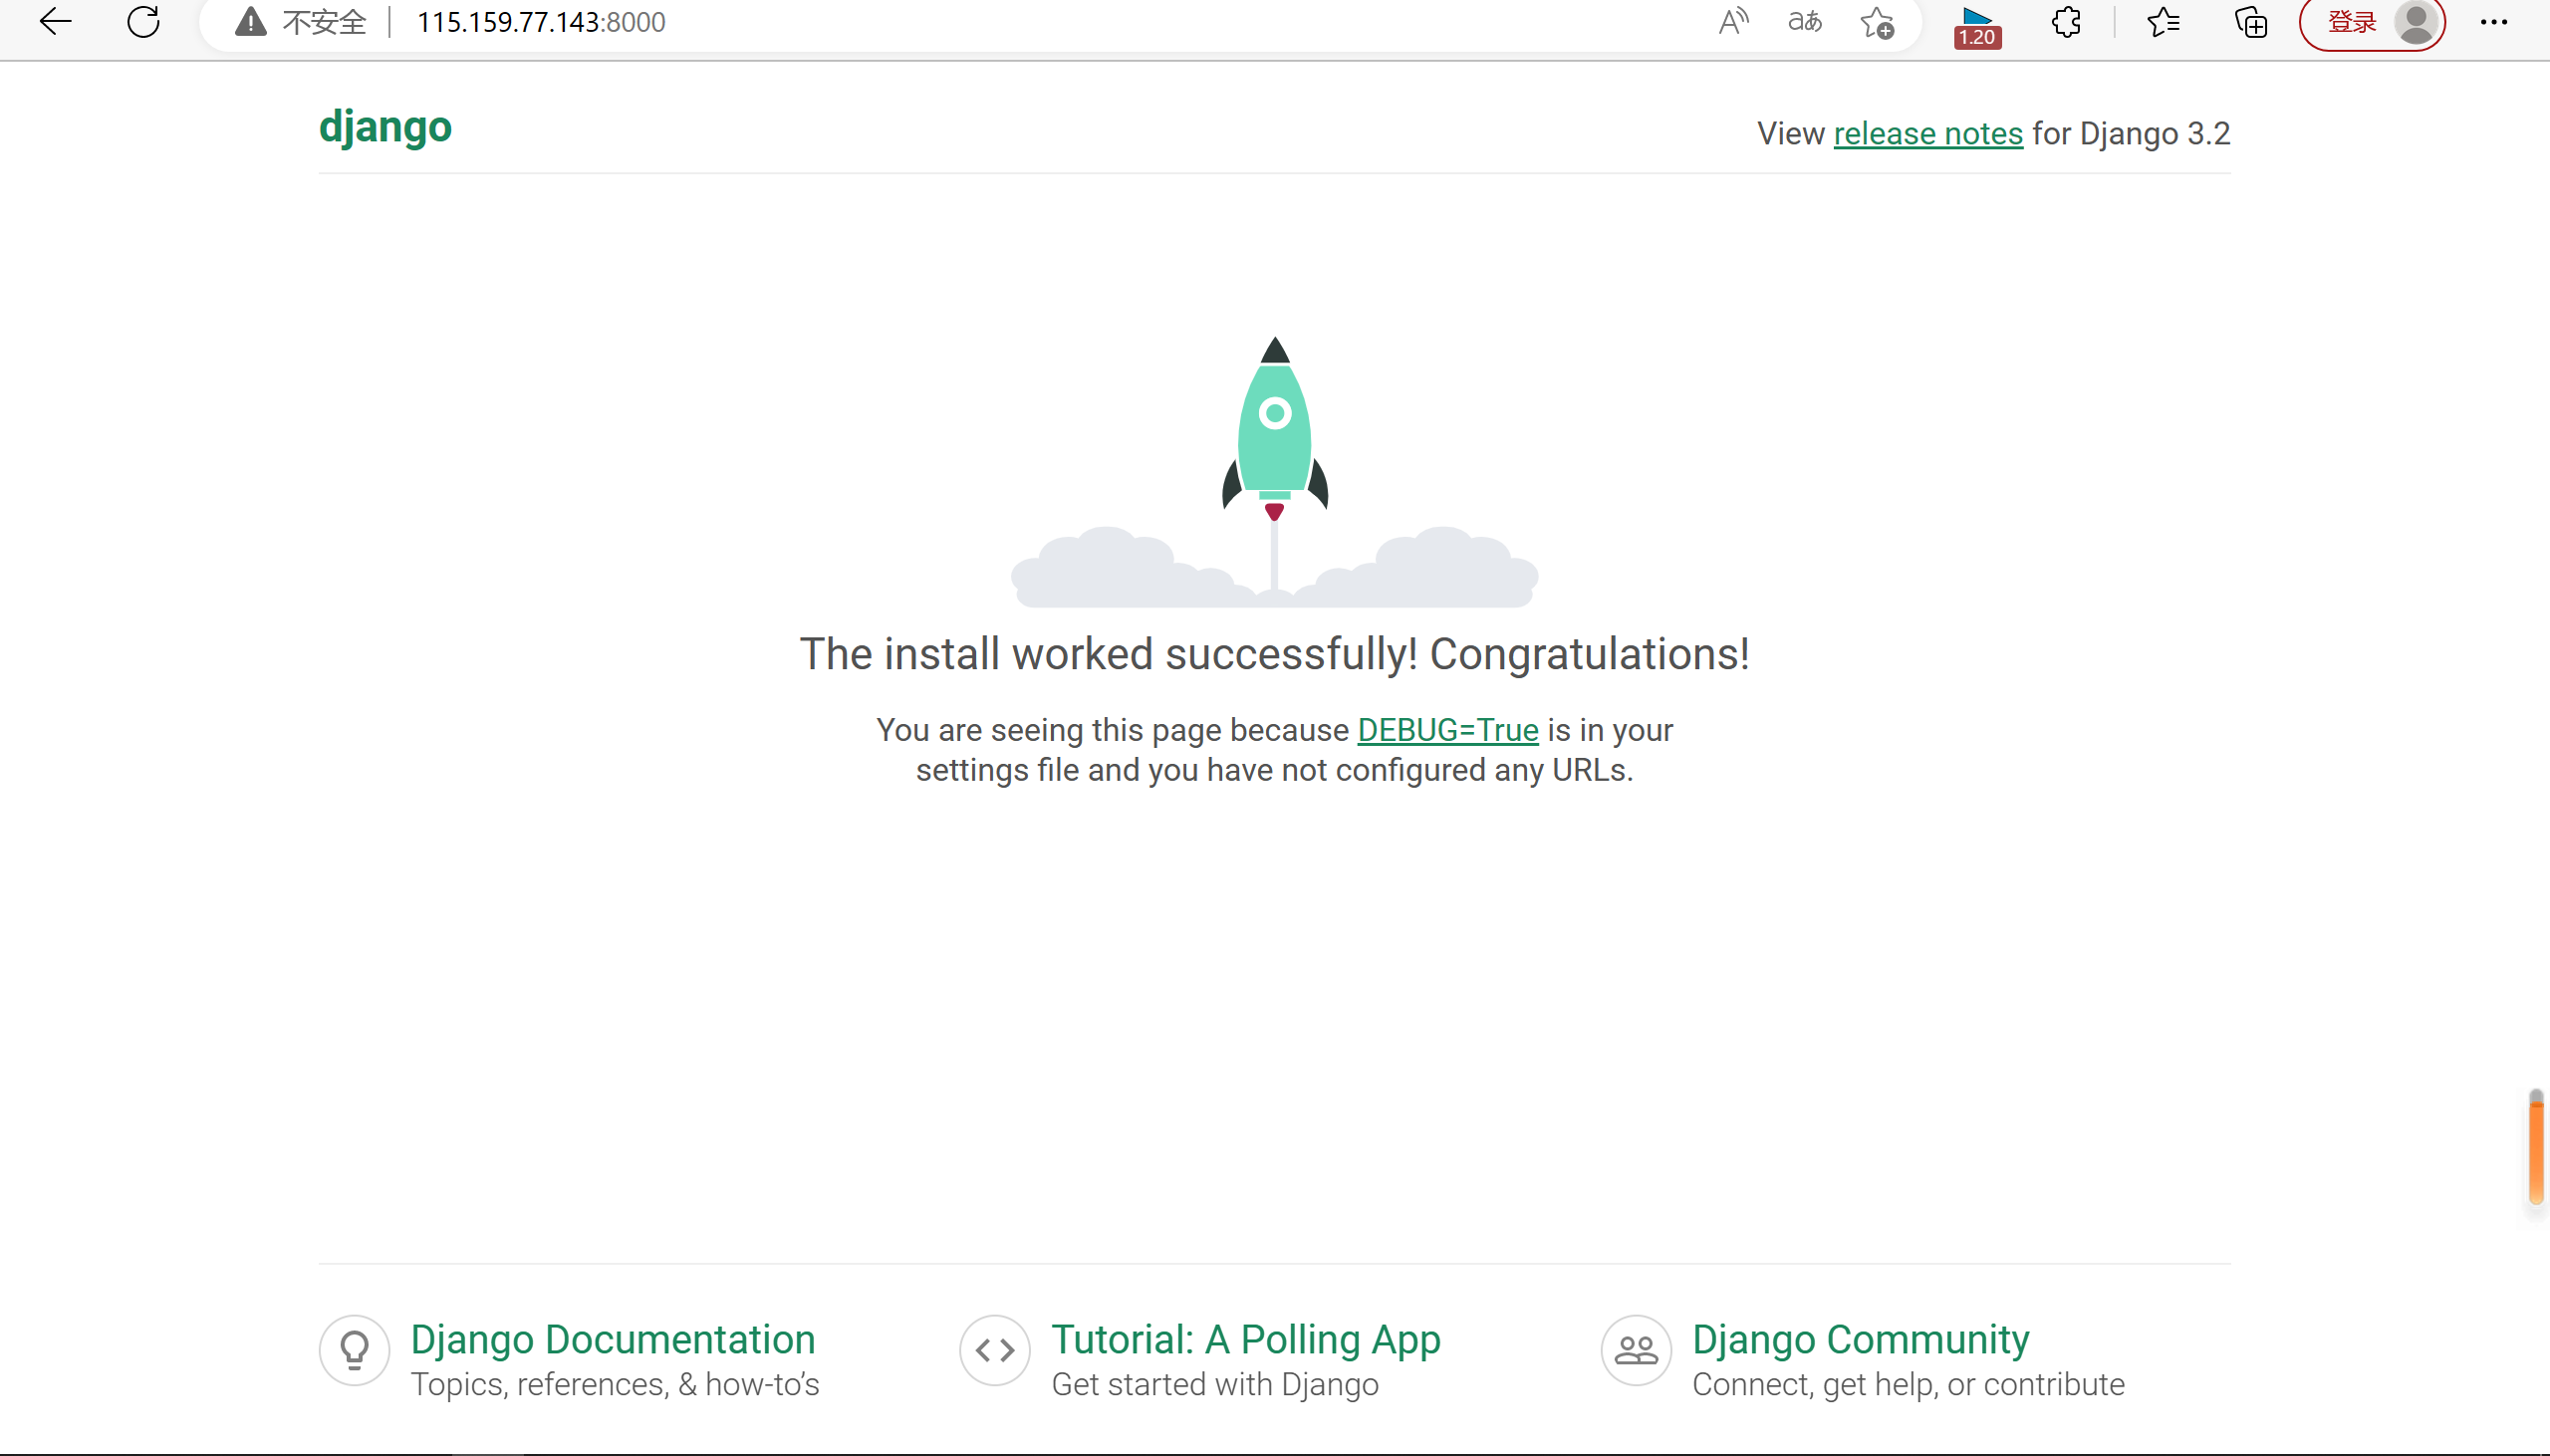Open the Collections icon
The width and height of the screenshot is (2550, 1456).
coord(2250,22)
